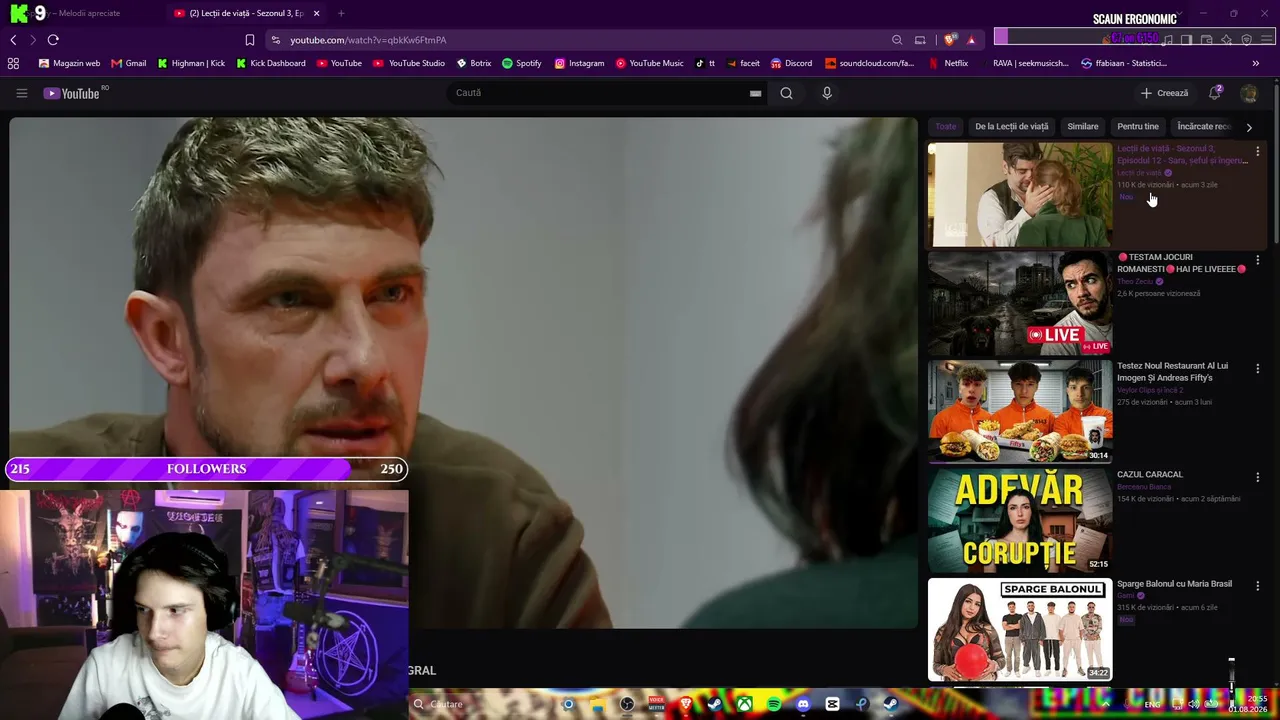Open the Instagram bookmark
Image resolution: width=1280 pixels, height=720 pixels.
pyautogui.click(x=580, y=63)
